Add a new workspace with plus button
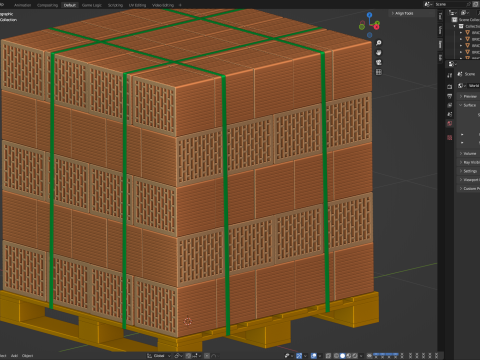The image size is (480, 360). coord(180,5)
